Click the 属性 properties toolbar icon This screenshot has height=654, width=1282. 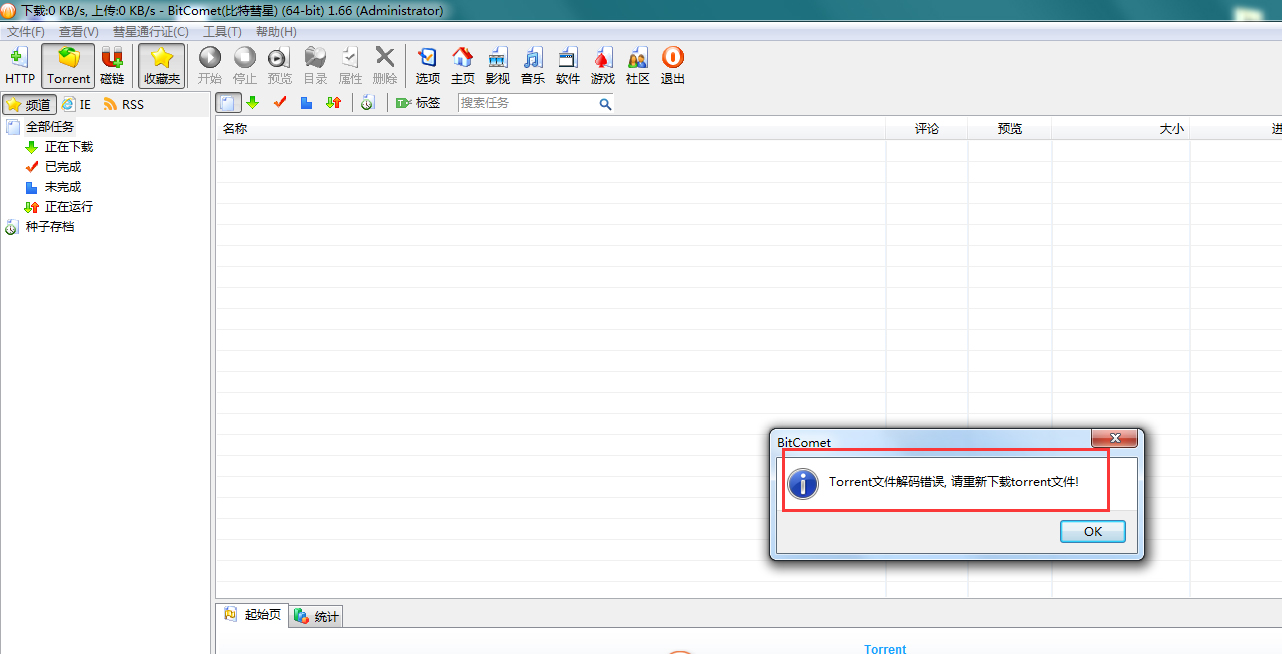click(350, 65)
